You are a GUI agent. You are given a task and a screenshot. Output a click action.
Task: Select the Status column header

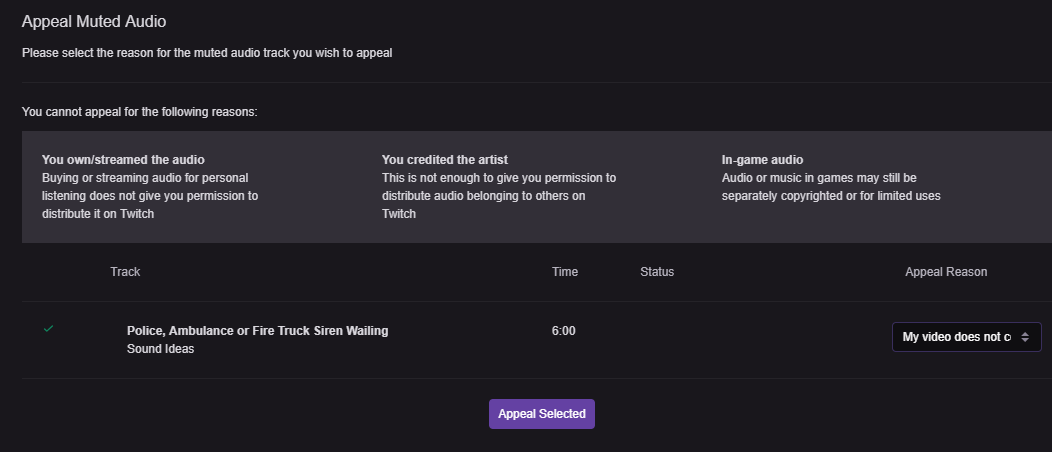[x=657, y=272]
